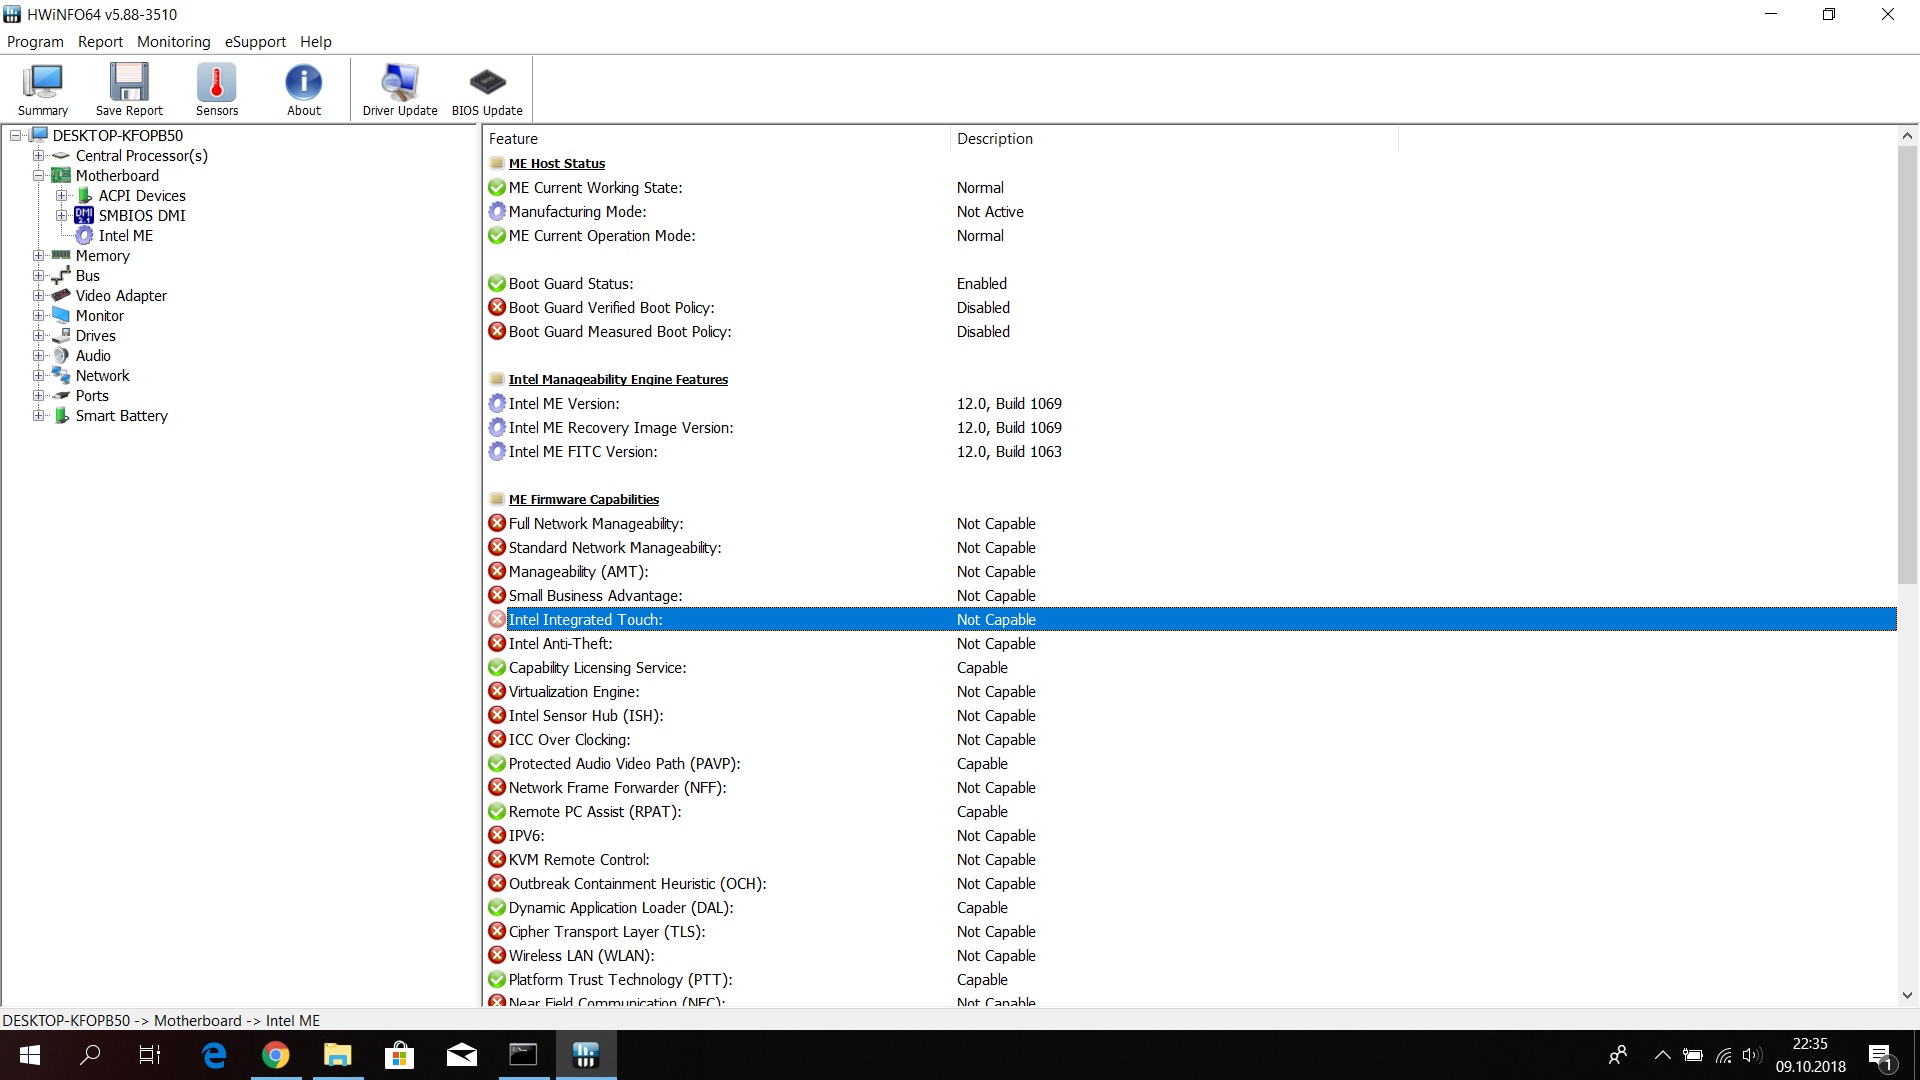Select ICC Over Clocking row
Screen dimensions: 1920x1080
coord(1190,740)
